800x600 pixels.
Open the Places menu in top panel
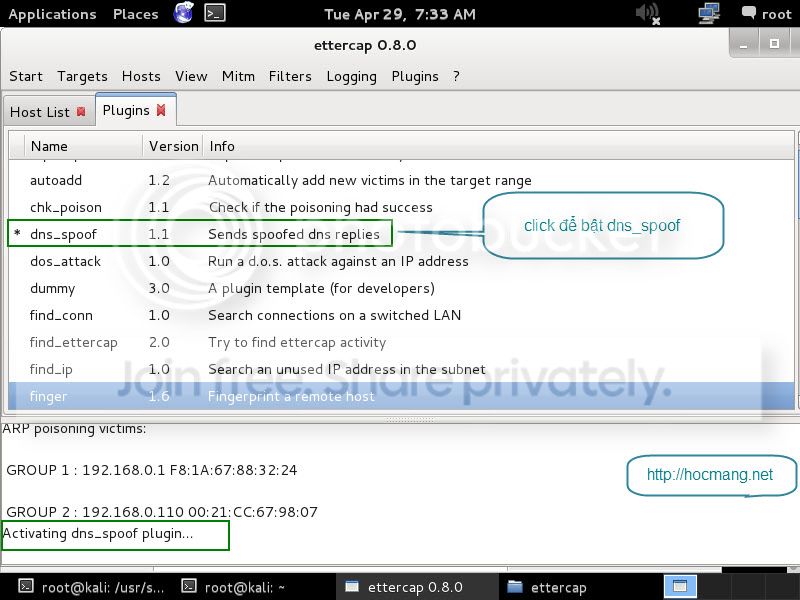tap(136, 14)
